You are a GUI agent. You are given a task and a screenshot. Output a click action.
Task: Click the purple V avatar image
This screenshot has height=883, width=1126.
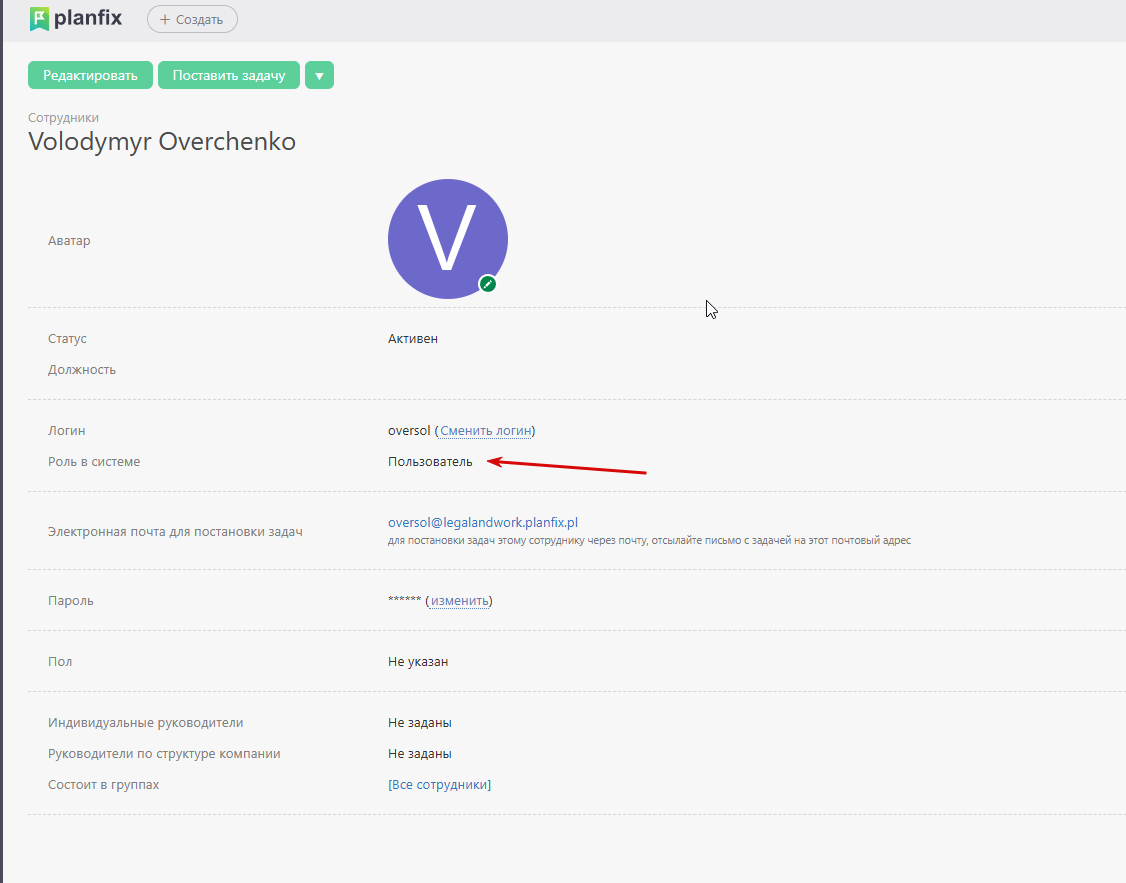[447, 238]
